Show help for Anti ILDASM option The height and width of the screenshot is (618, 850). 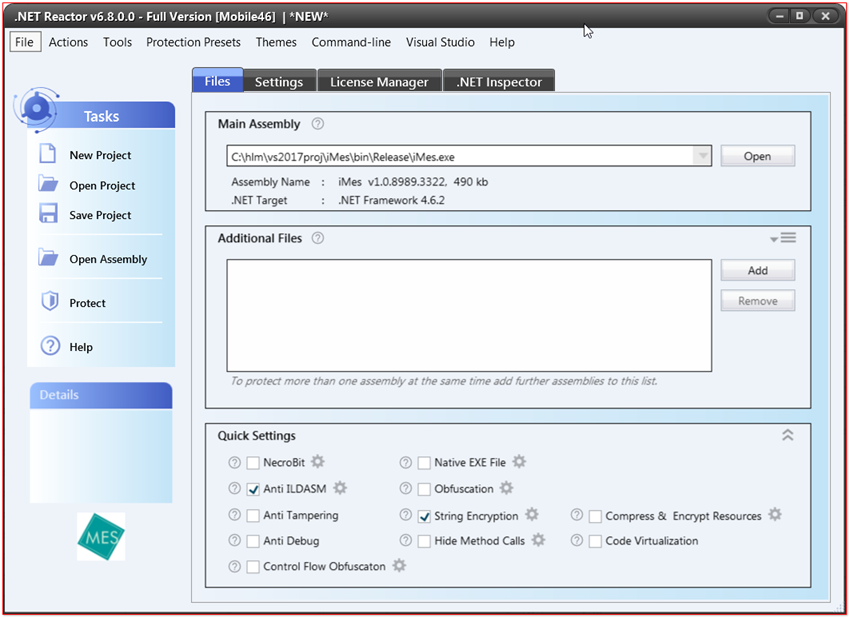pos(234,488)
